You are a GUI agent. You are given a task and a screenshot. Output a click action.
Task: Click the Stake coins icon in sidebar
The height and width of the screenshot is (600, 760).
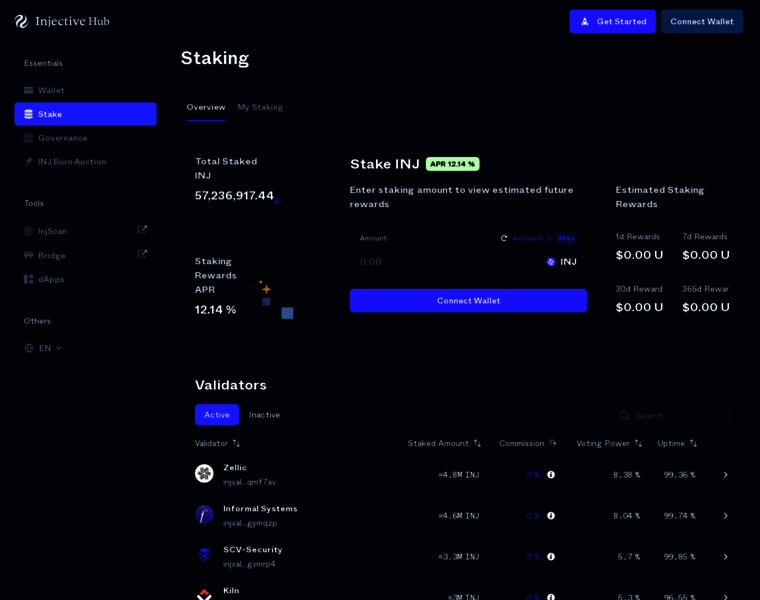point(29,114)
